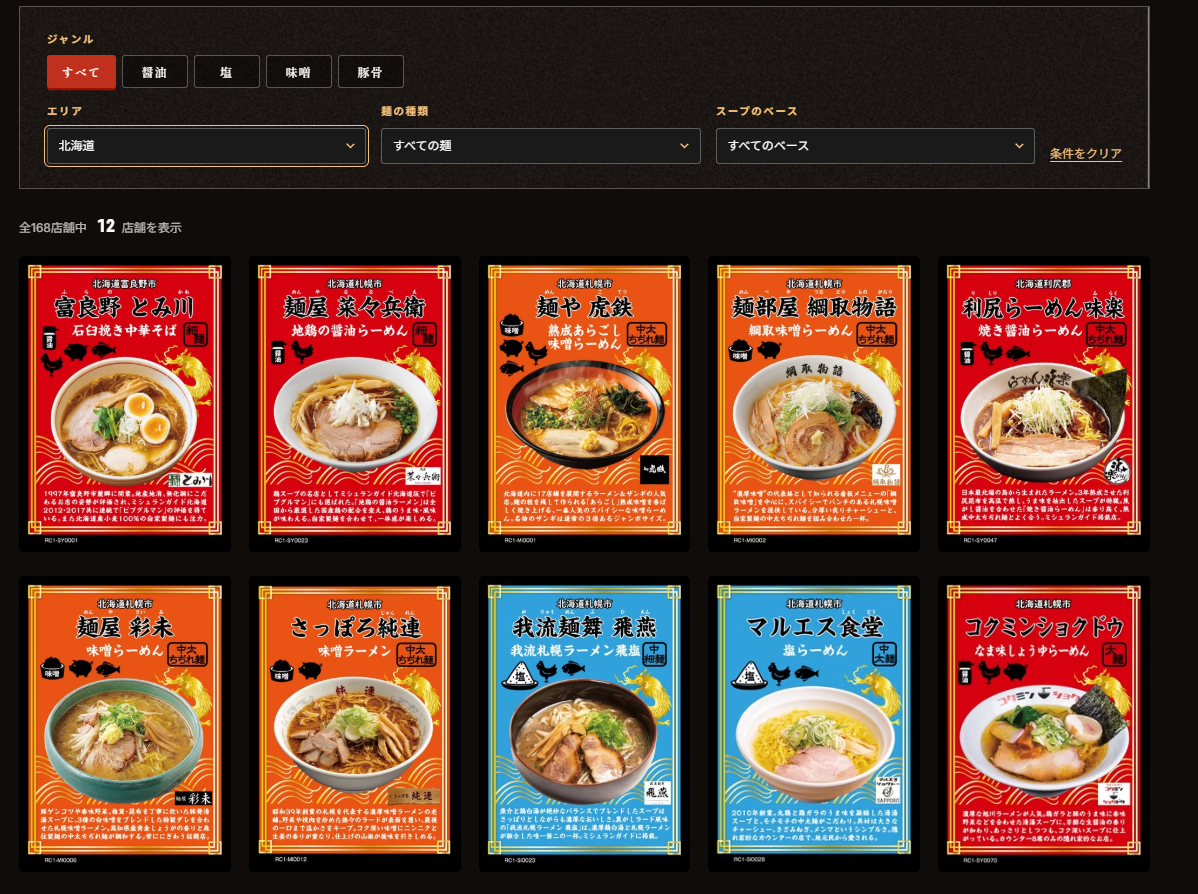Click the スープのベース dropdown chevron arrow
The height and width of the screenshot is (894, 1198).
[x=1018, y=146]
